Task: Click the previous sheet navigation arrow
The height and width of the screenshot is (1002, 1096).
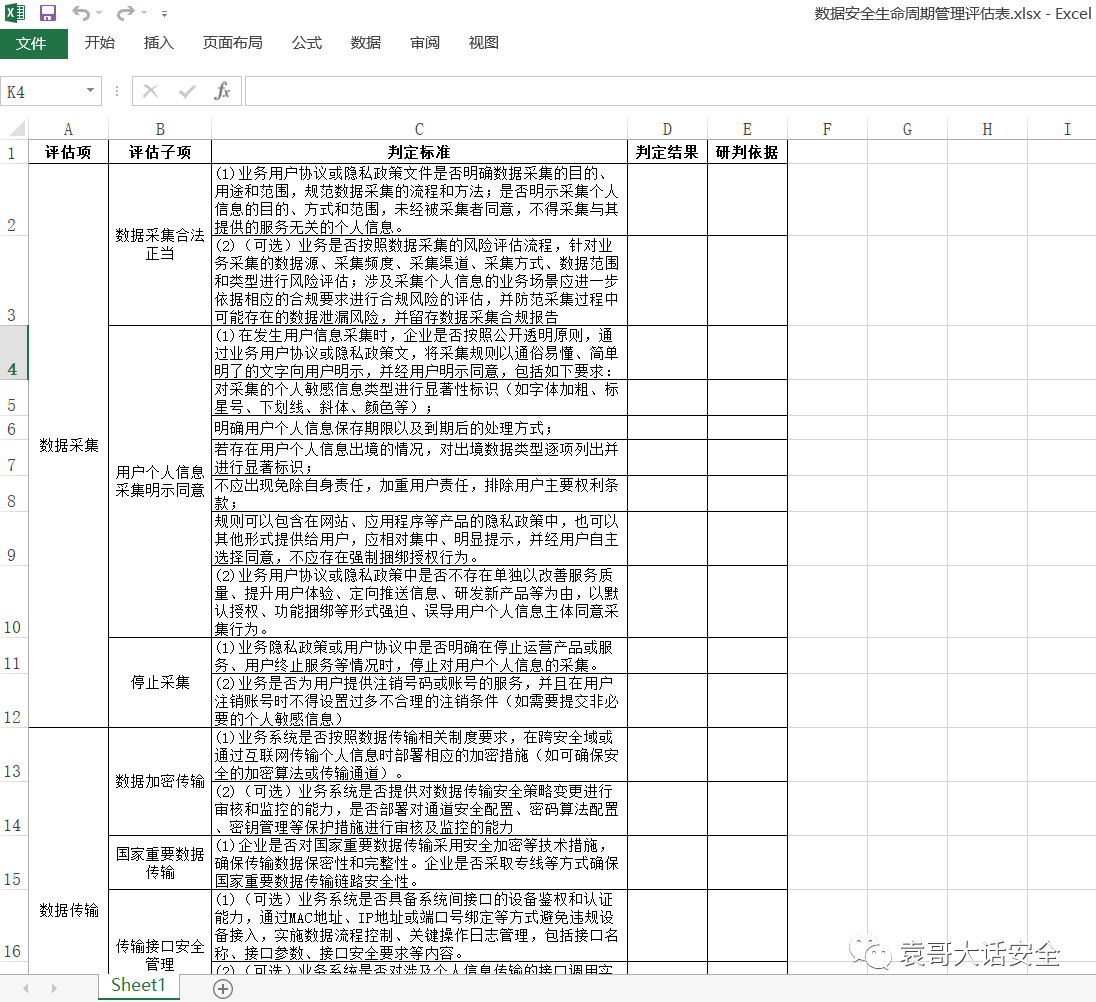Action: click(26, 989)
